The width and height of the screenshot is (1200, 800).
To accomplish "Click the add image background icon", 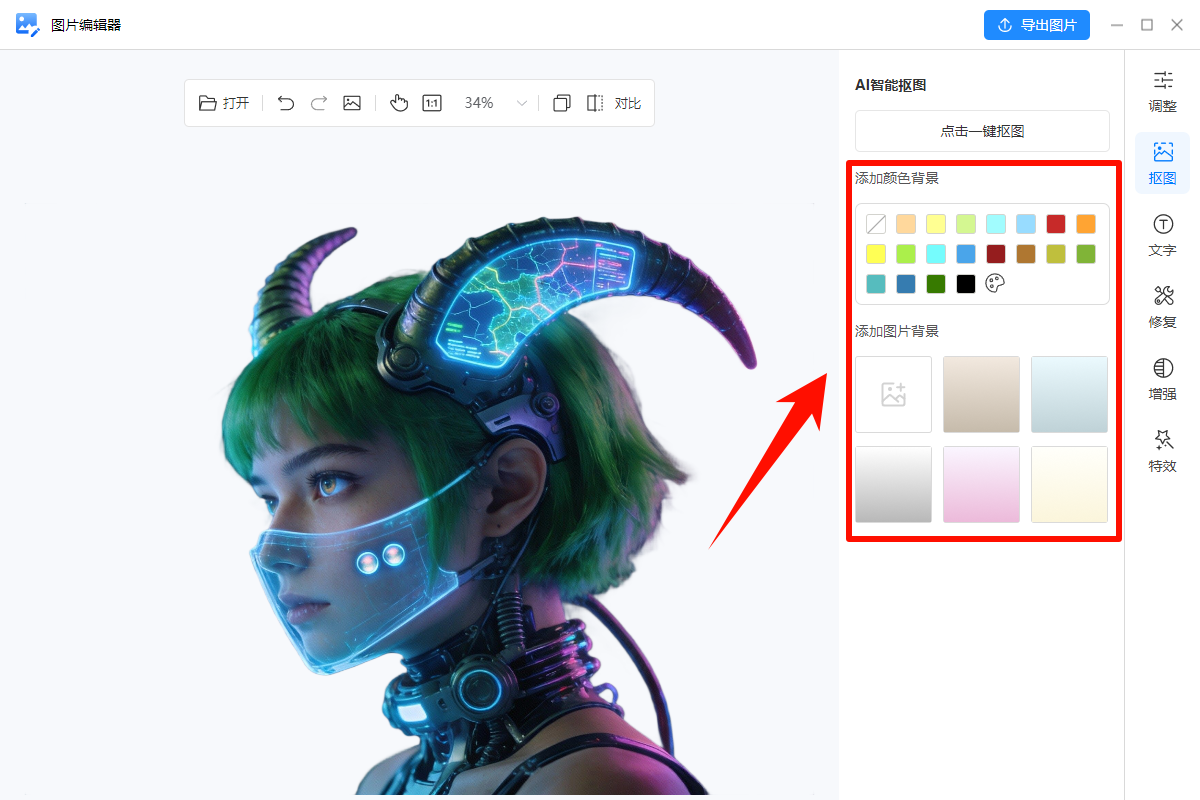I will 893,394.
